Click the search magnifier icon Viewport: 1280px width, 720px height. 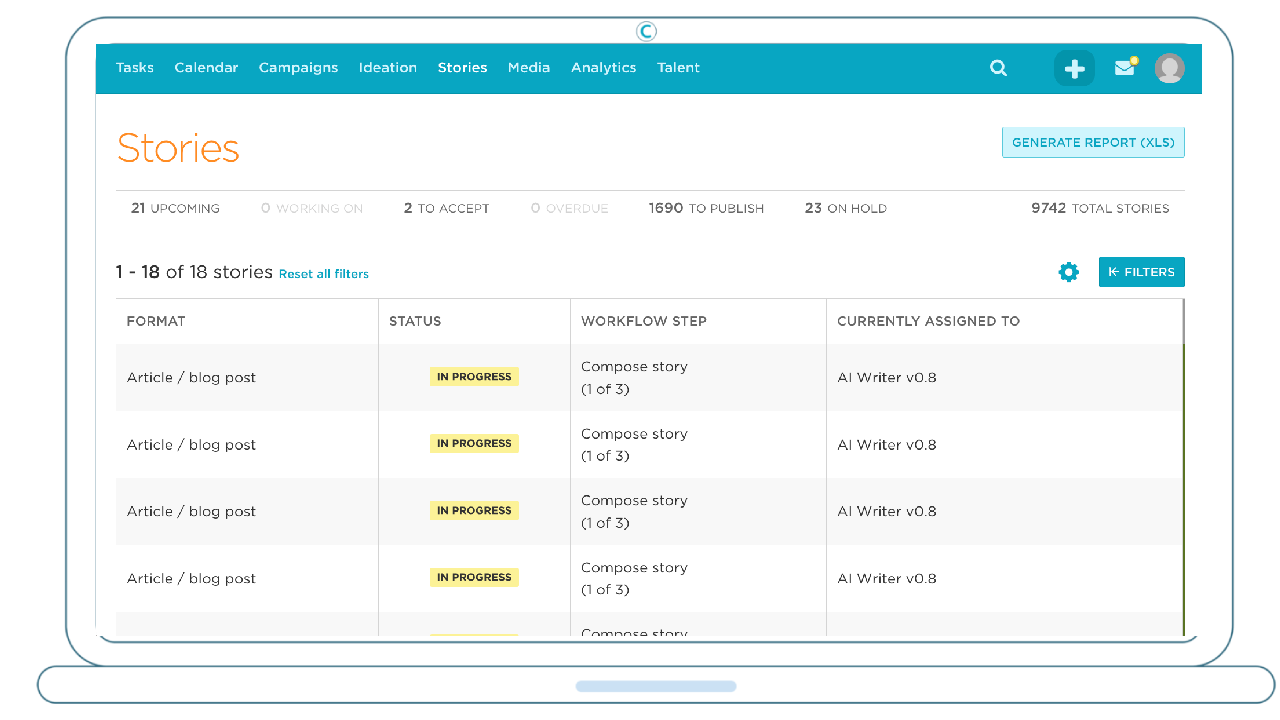pyautogui.click(x=998, y=68)
